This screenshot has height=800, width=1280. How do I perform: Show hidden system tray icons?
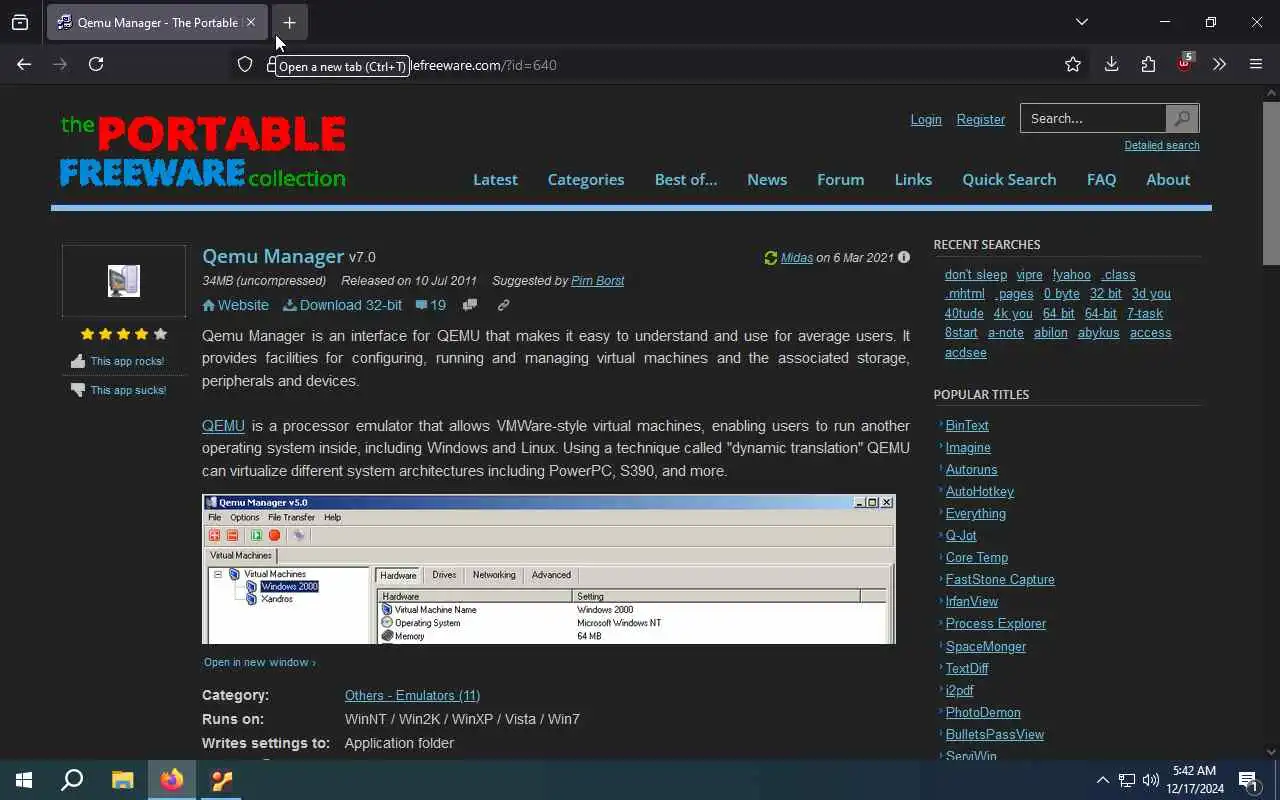(1102, 780)
